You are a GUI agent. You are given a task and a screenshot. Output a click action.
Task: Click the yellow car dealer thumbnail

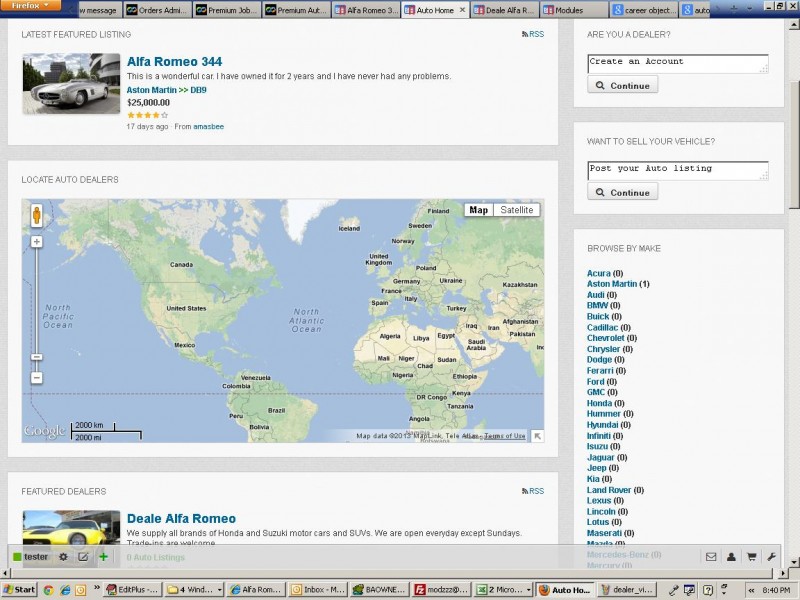71,528
